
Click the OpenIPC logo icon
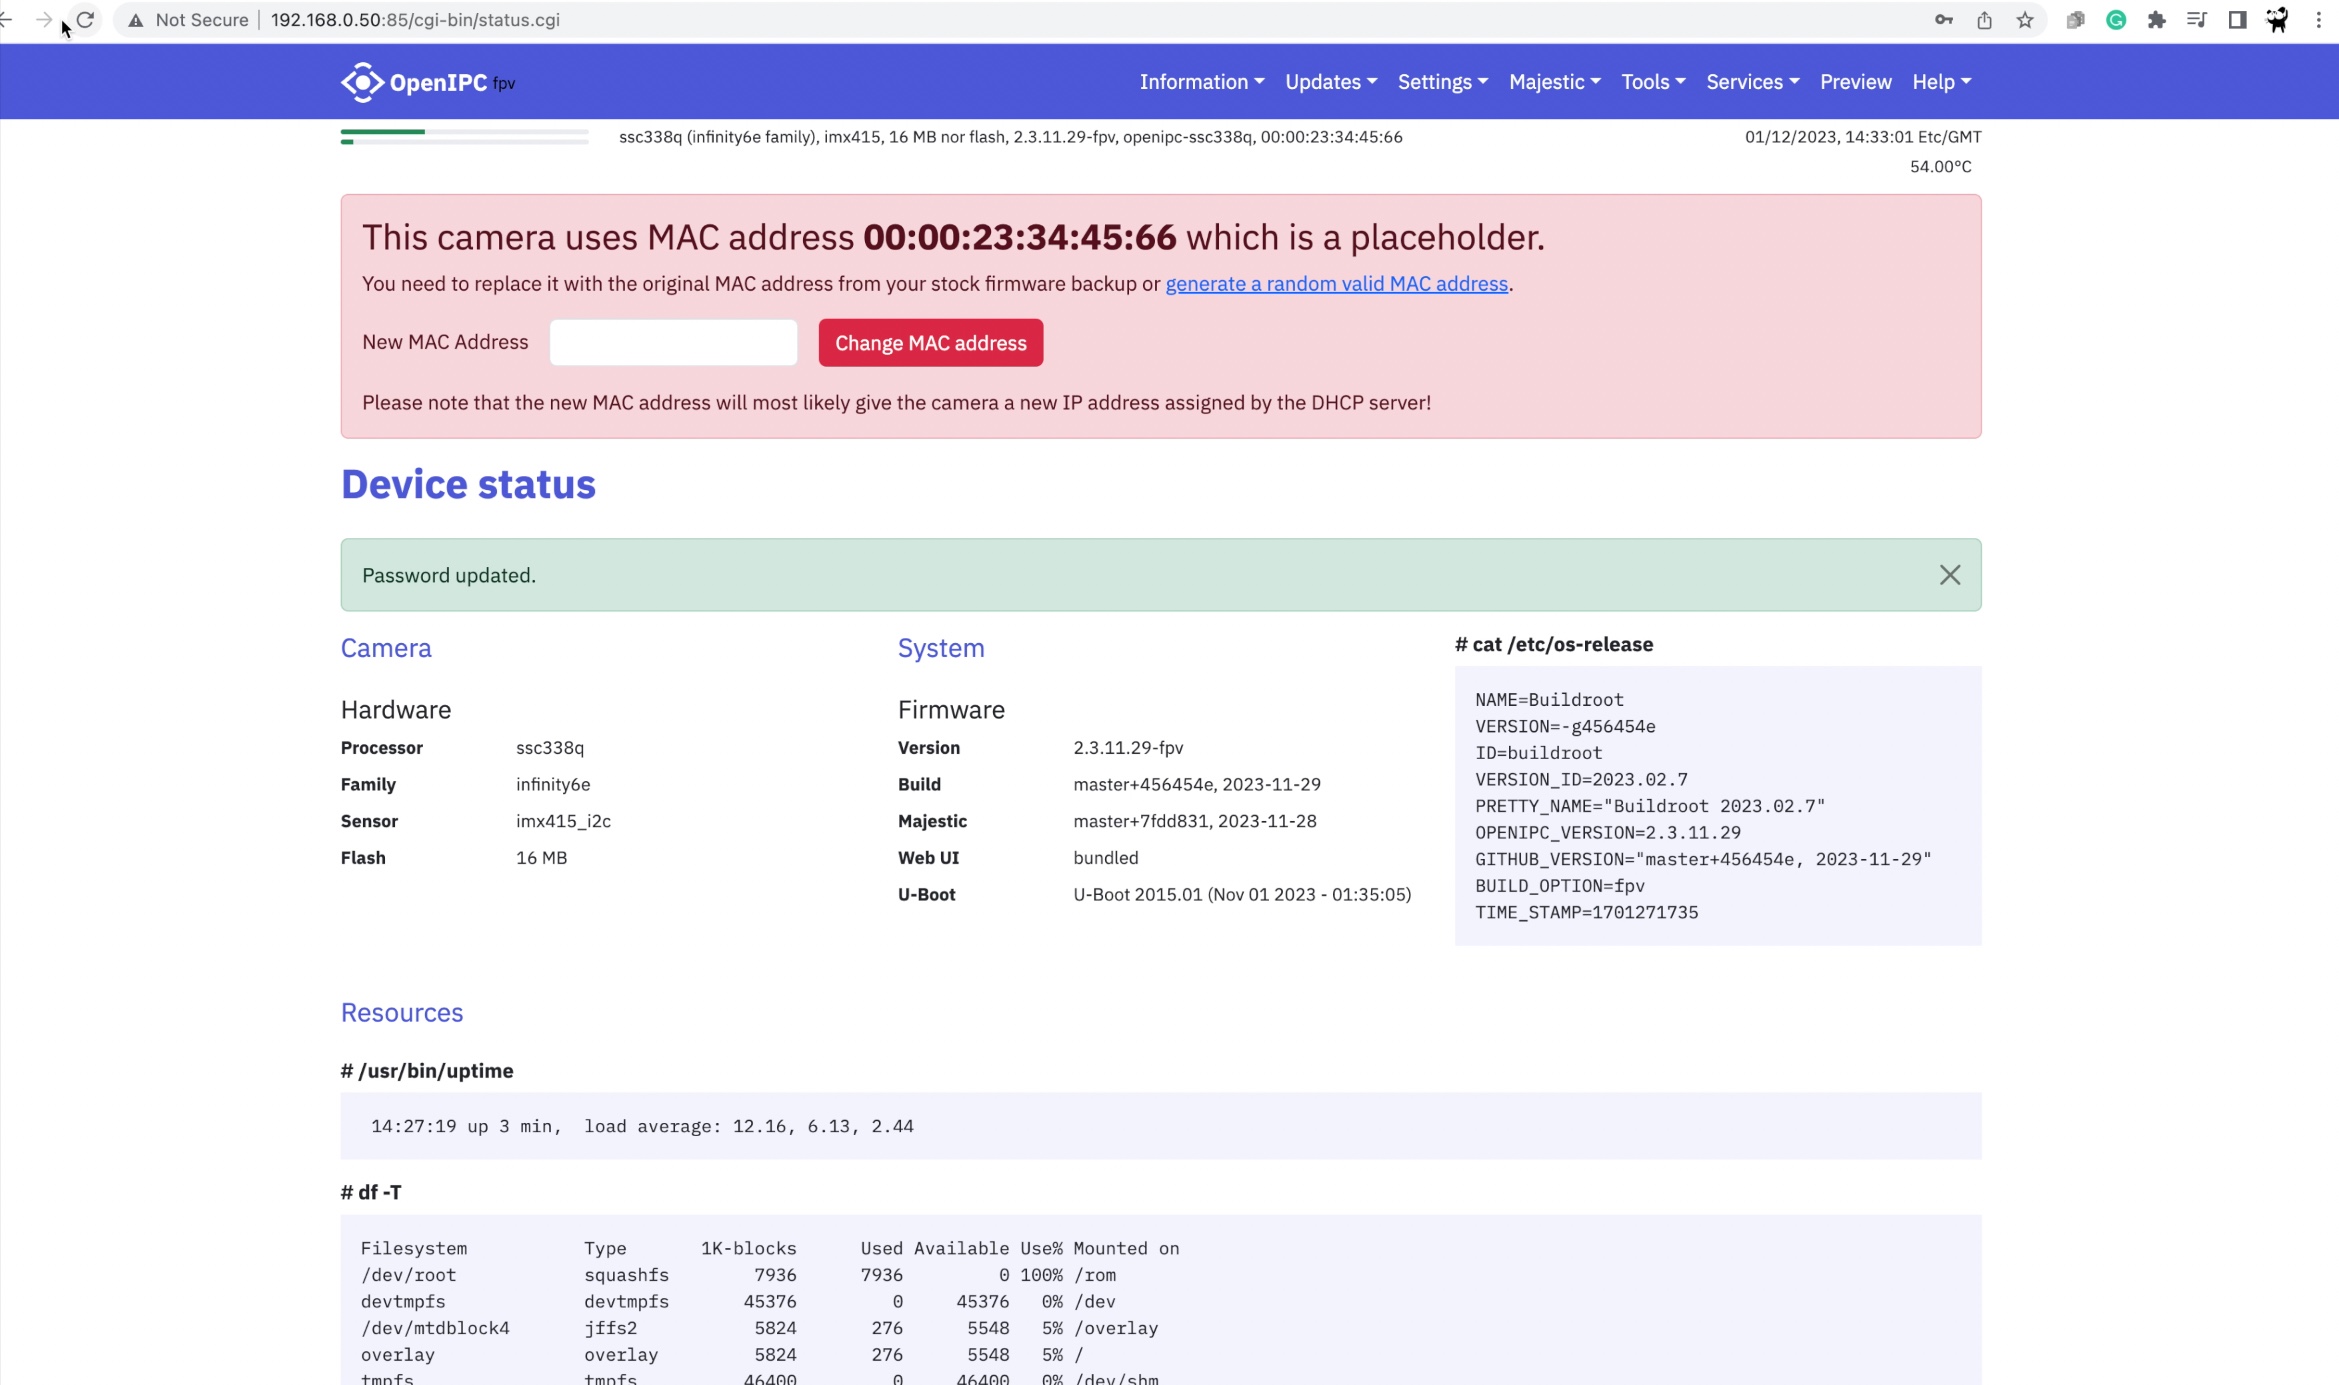(x=361, y=82)
